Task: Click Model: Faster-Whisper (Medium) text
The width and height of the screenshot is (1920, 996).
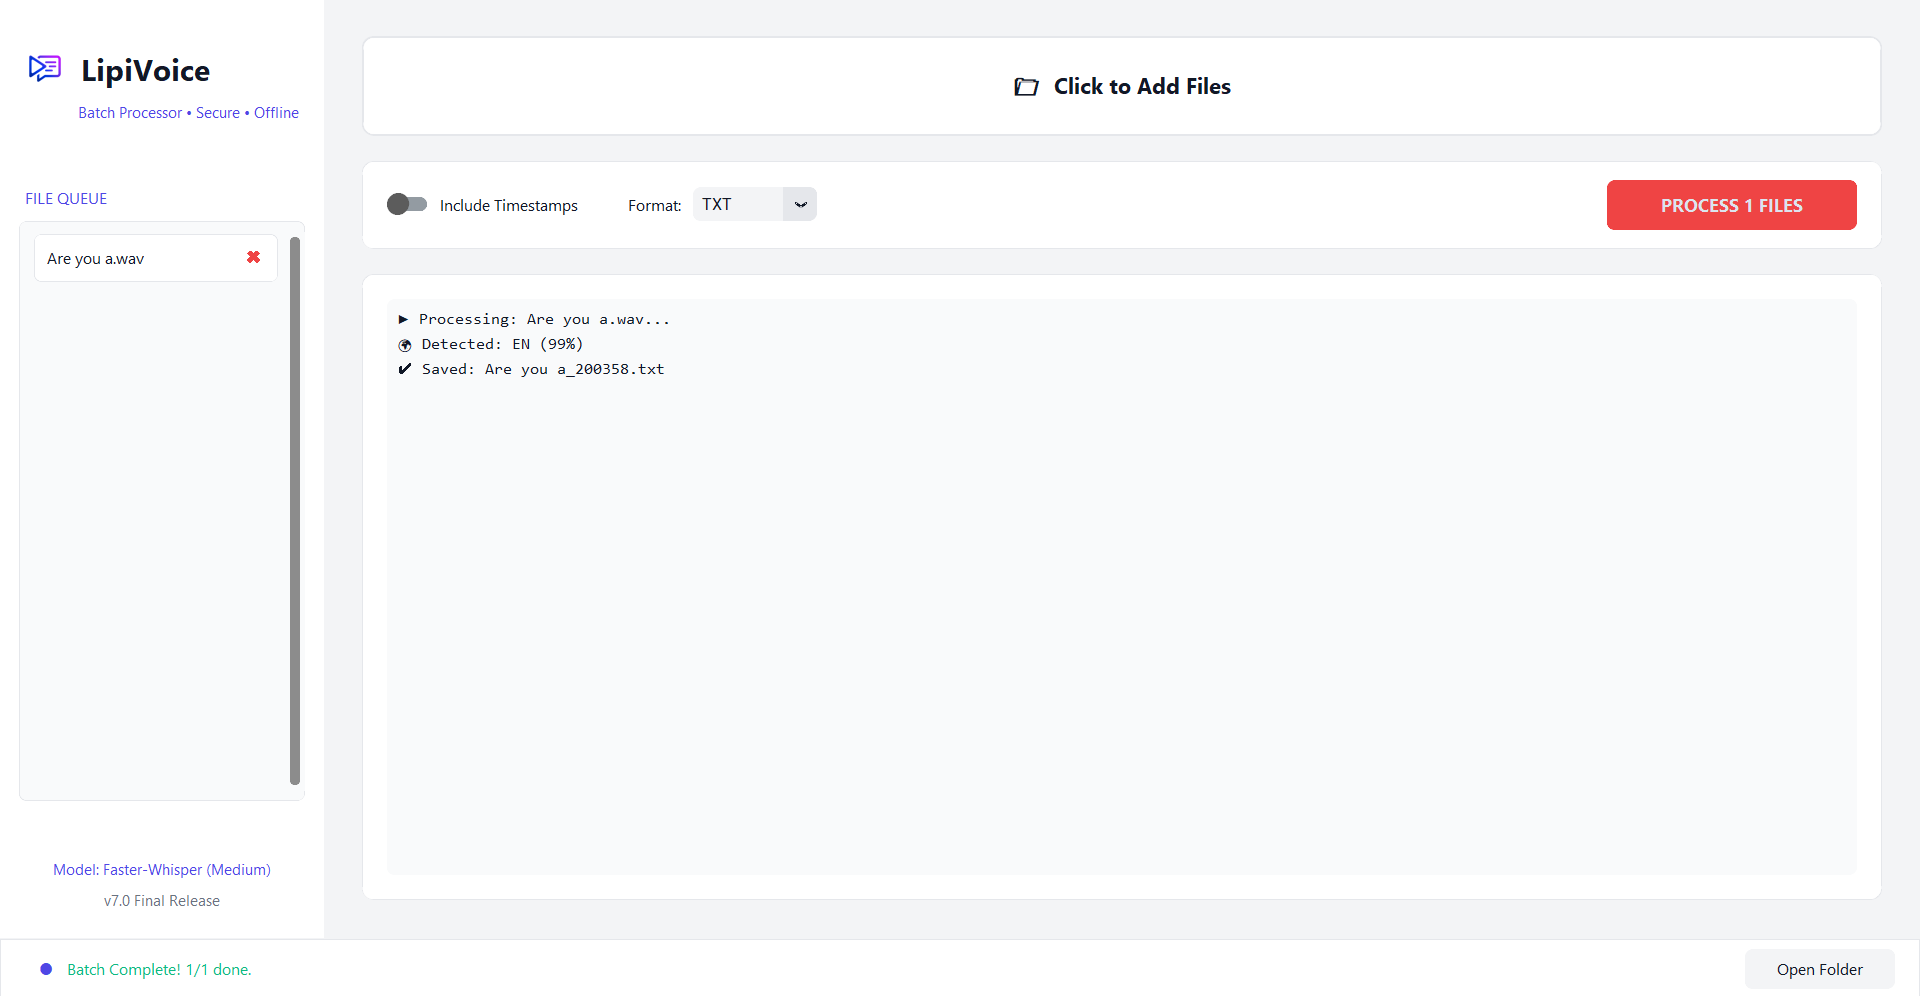Action: click(x=162, y=869)
